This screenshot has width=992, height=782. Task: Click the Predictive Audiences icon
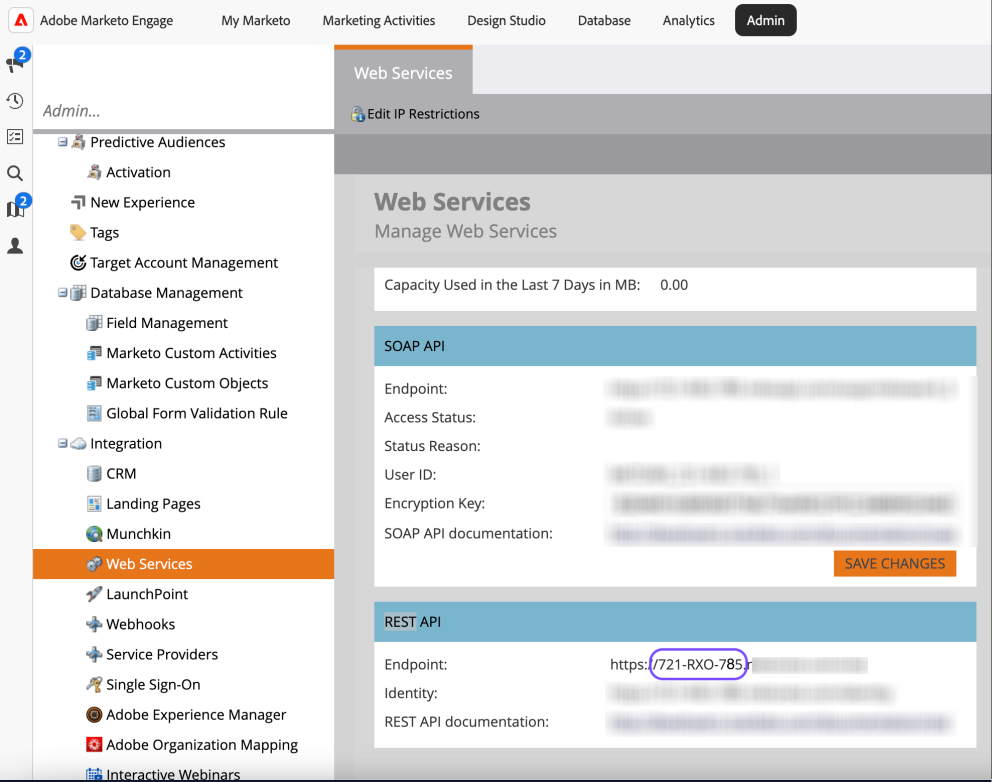coord(78,142)
